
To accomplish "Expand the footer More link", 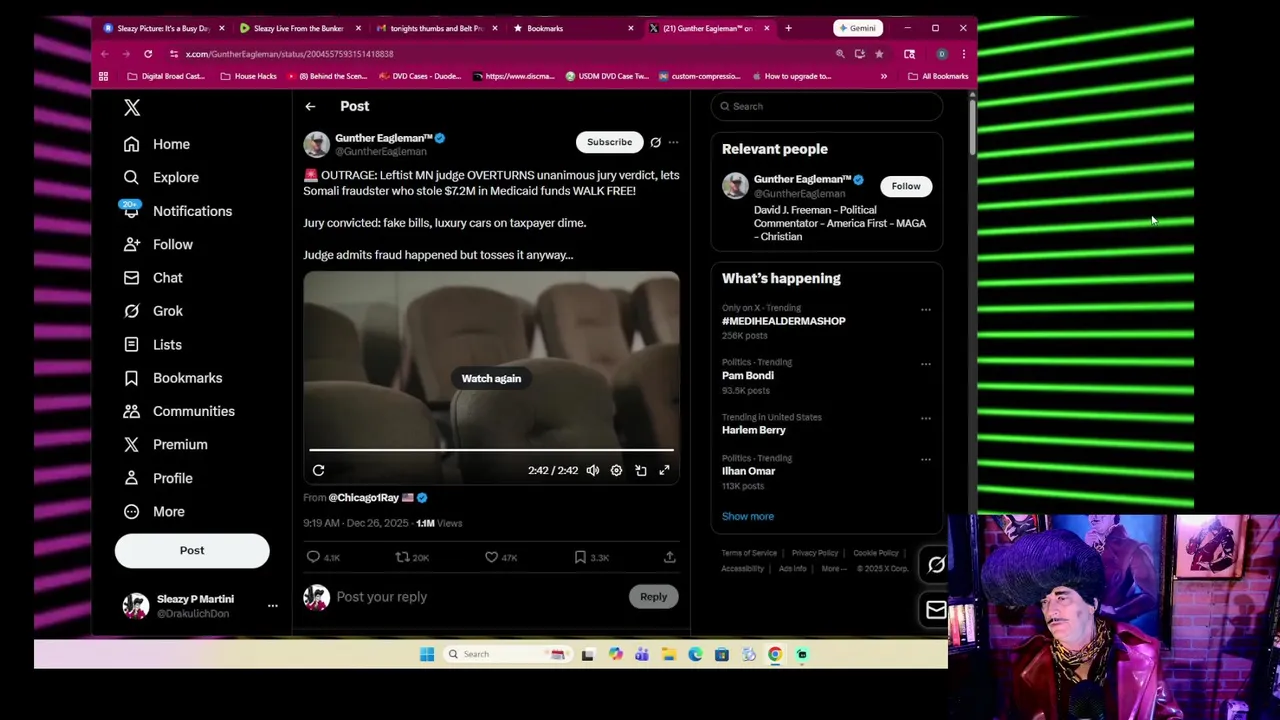I will pos(834,569).
